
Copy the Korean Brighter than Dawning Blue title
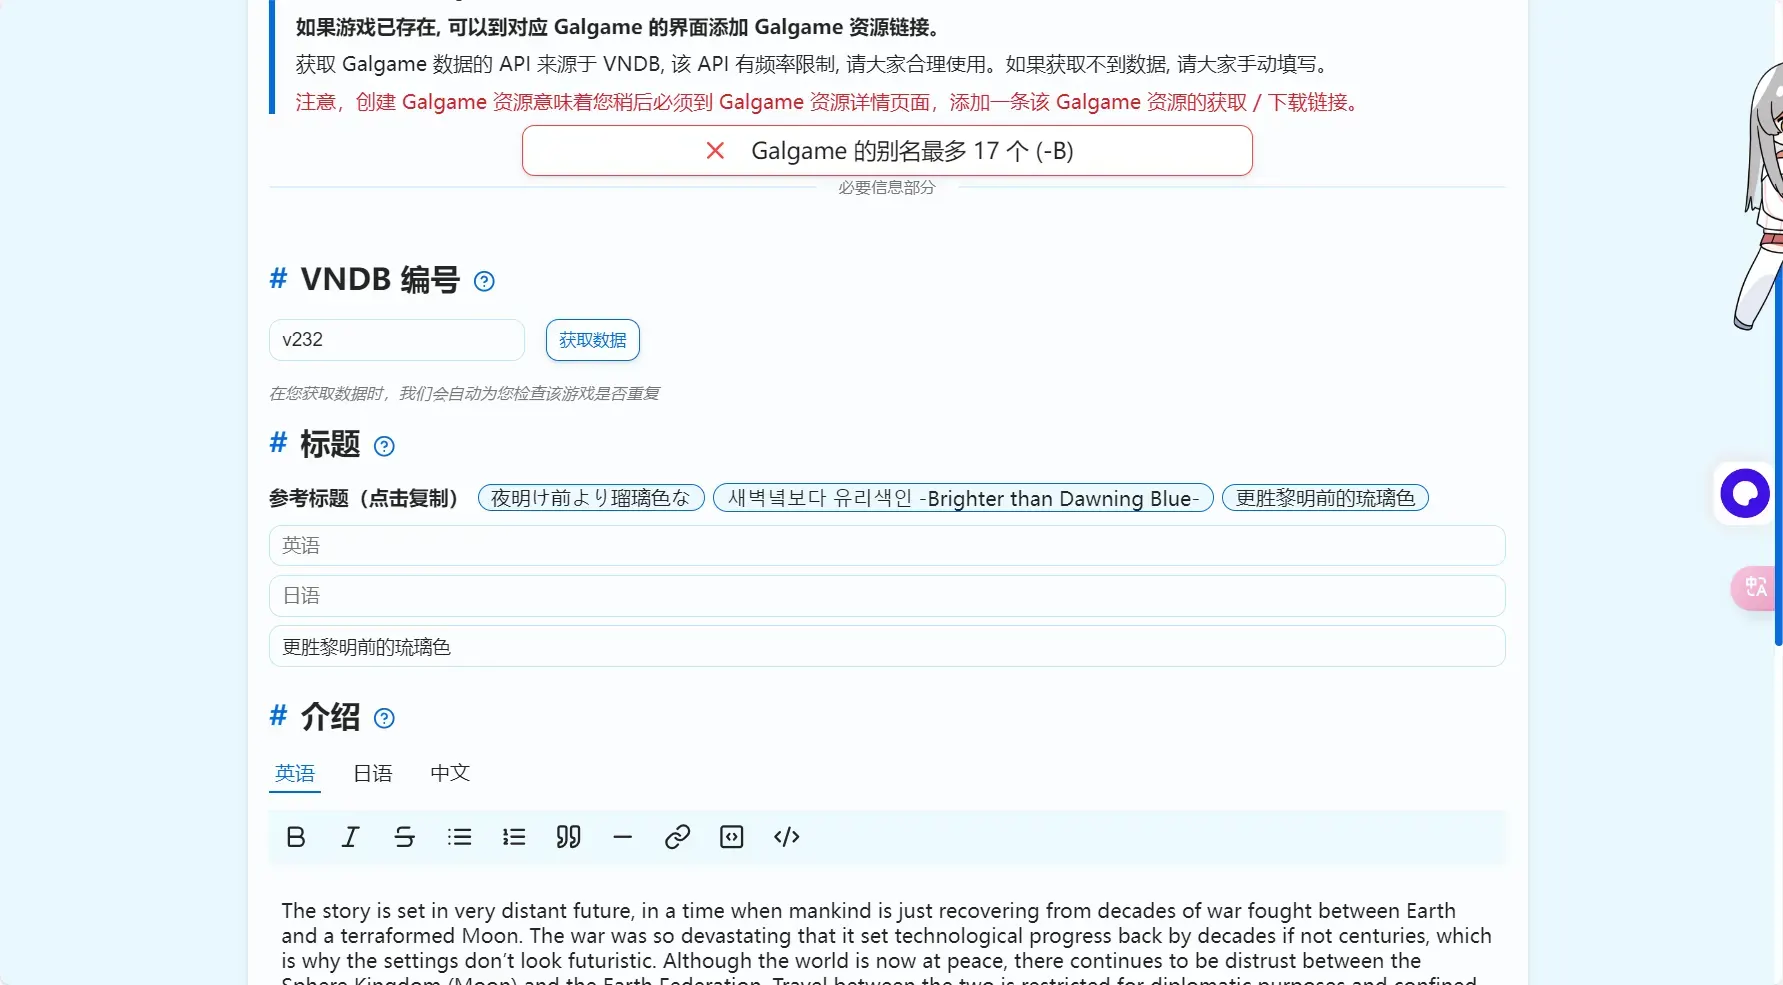(963, 498)
